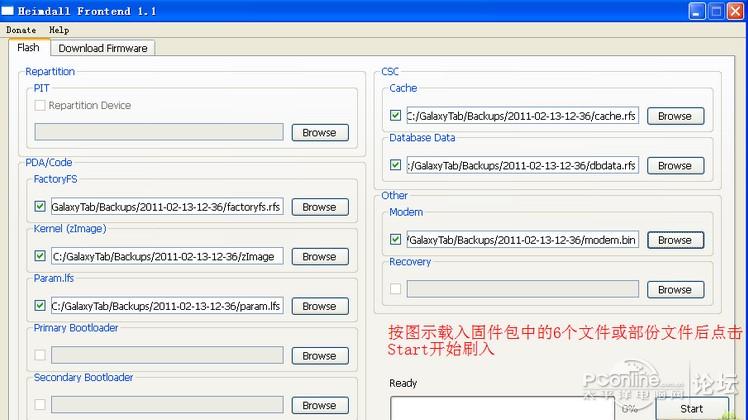Enable the Secondary Bootloader checkbox
The image size is (748, 420).
(x=40, y=405)
